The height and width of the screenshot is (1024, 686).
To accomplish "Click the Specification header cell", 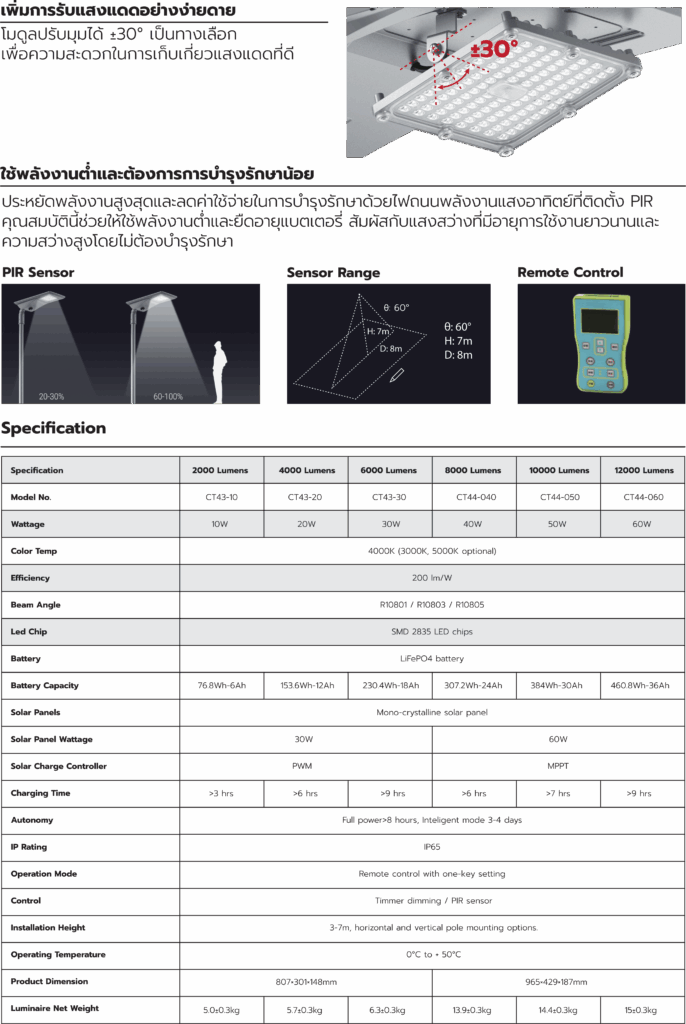I will coord(91,470).
